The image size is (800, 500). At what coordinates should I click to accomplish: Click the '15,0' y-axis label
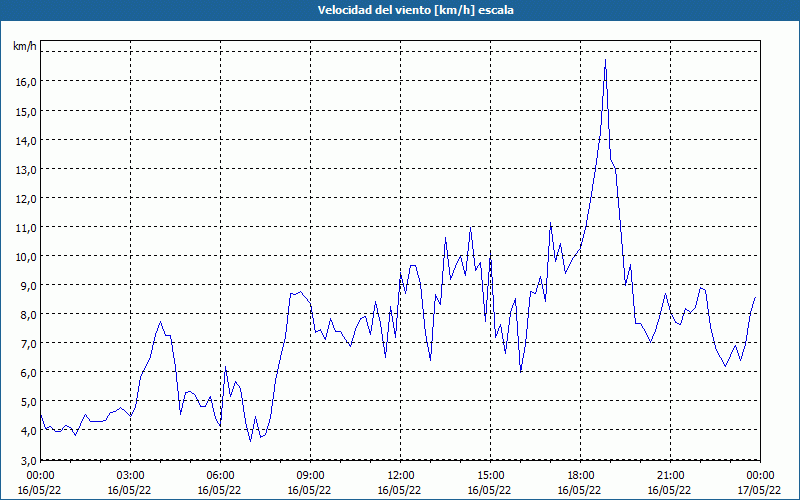click(x=26, y=111)
